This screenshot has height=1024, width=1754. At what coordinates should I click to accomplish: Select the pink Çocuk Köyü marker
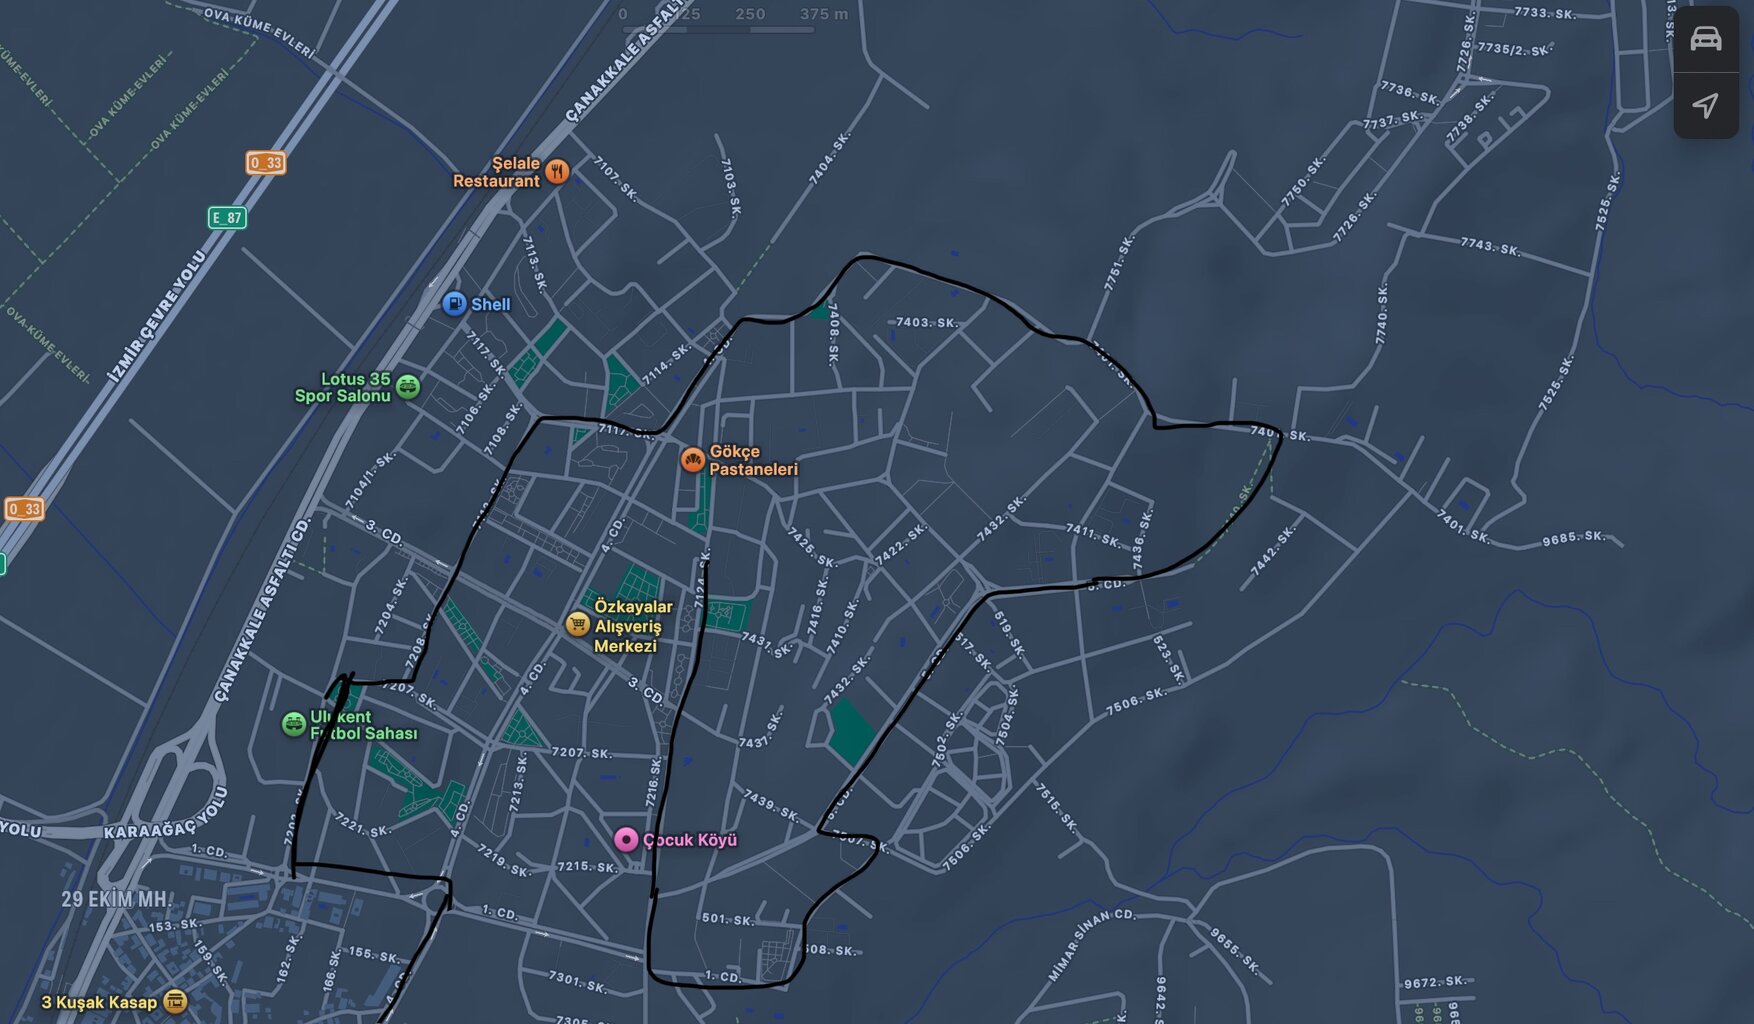626,840
